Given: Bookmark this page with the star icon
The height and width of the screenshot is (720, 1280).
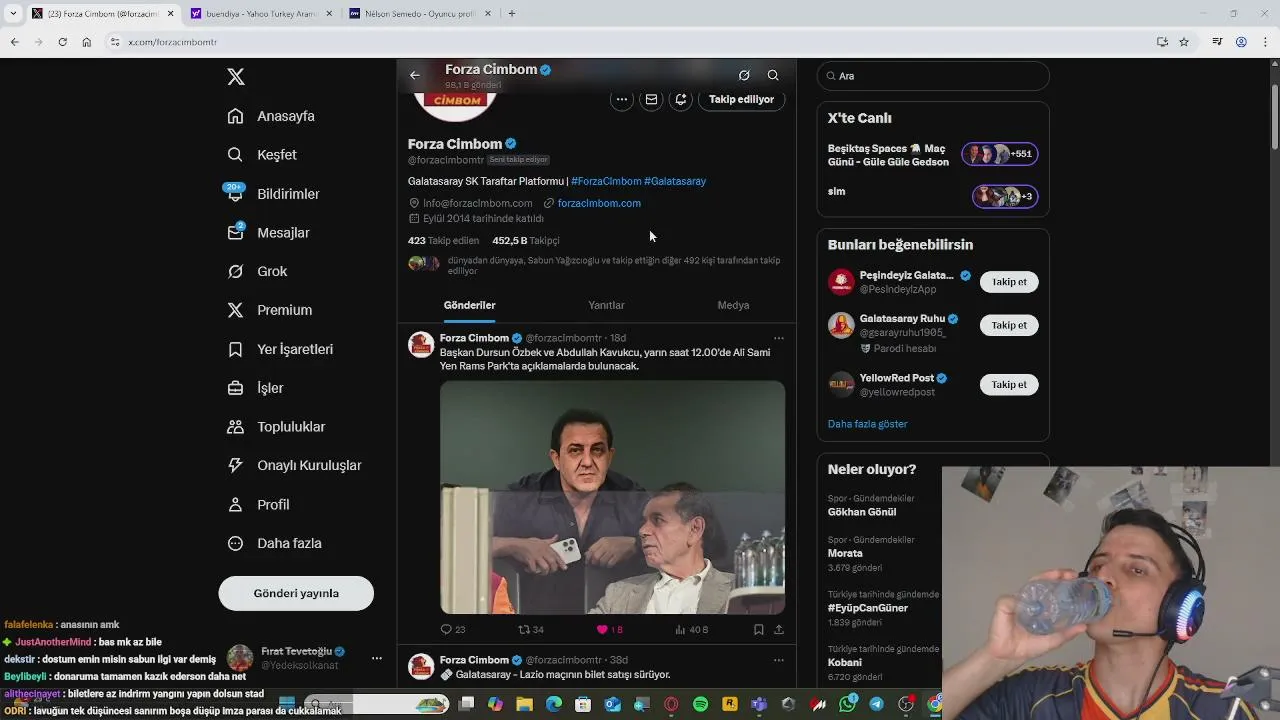Looking at the screenshot, I should (x=1184, y=42).
